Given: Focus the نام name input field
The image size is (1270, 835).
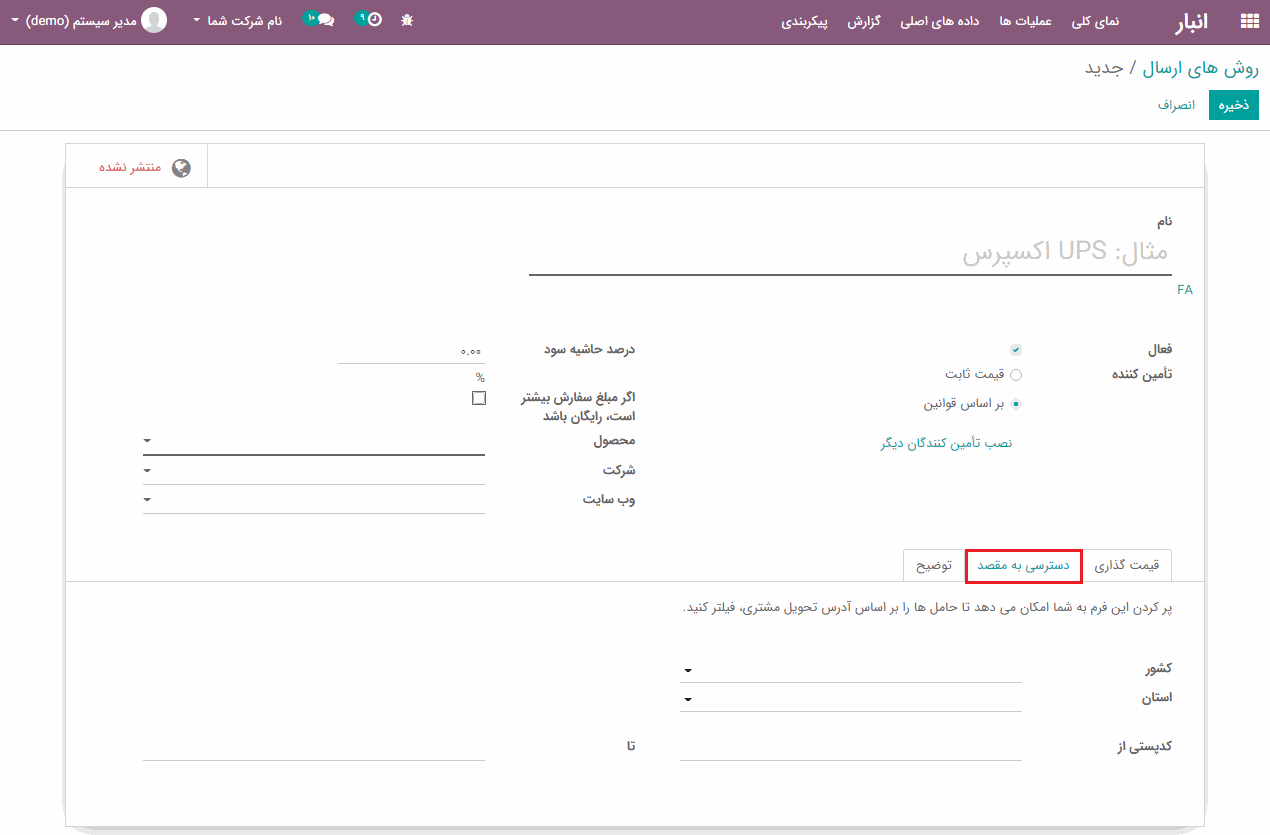Looking at the screenshot, I should 850,252.
